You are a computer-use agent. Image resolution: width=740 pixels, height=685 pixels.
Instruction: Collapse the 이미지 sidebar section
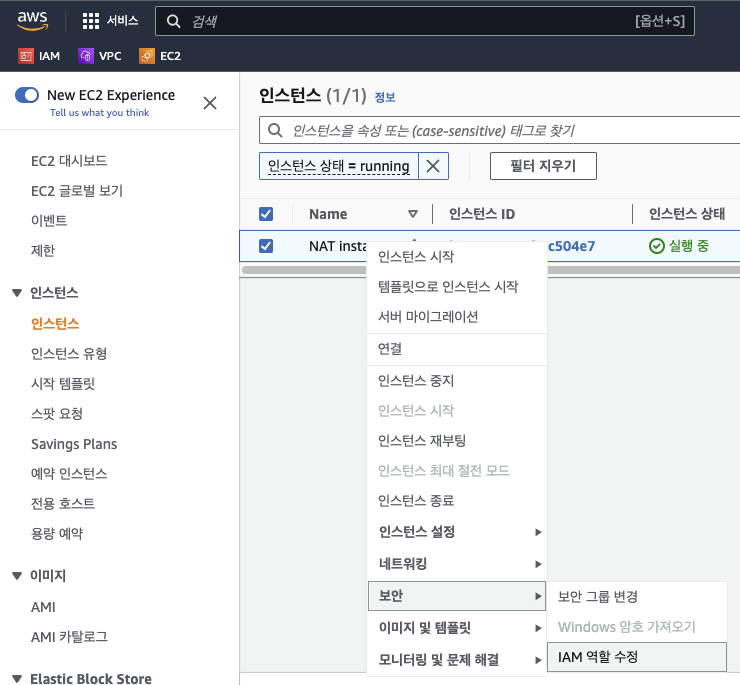[x=17, y=575]
